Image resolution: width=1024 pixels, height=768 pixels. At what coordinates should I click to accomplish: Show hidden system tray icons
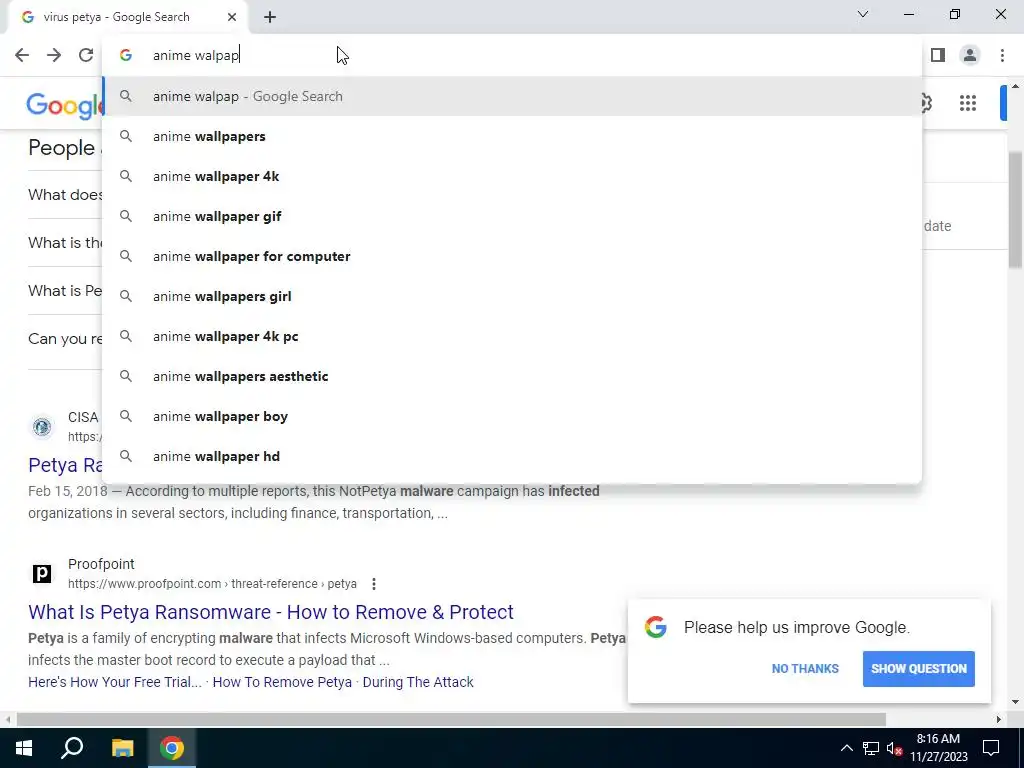[846, 748]
